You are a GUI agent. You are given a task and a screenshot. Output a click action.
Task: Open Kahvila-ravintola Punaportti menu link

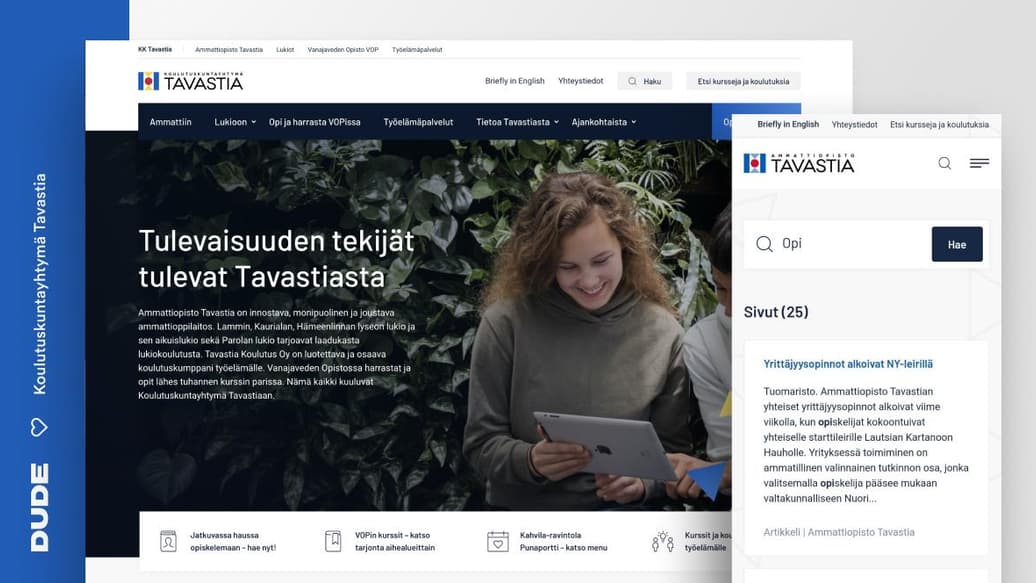pos(564,541)
